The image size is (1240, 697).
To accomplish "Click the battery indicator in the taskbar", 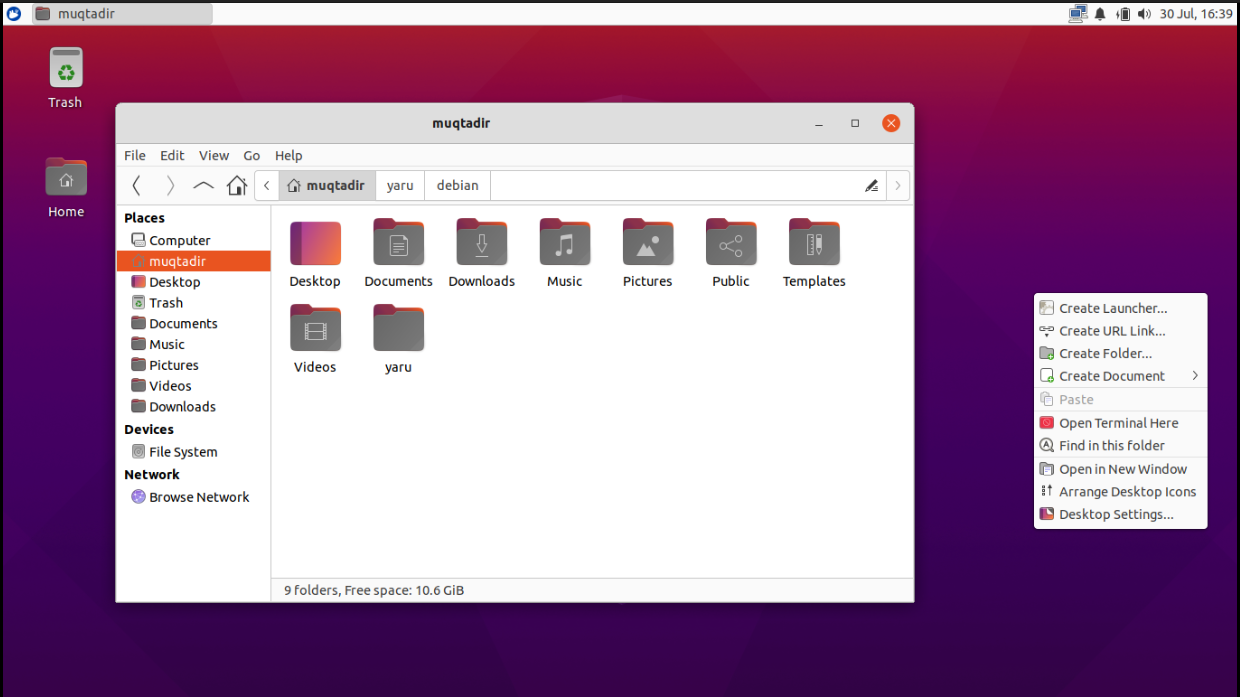I will coord(1125,13).
